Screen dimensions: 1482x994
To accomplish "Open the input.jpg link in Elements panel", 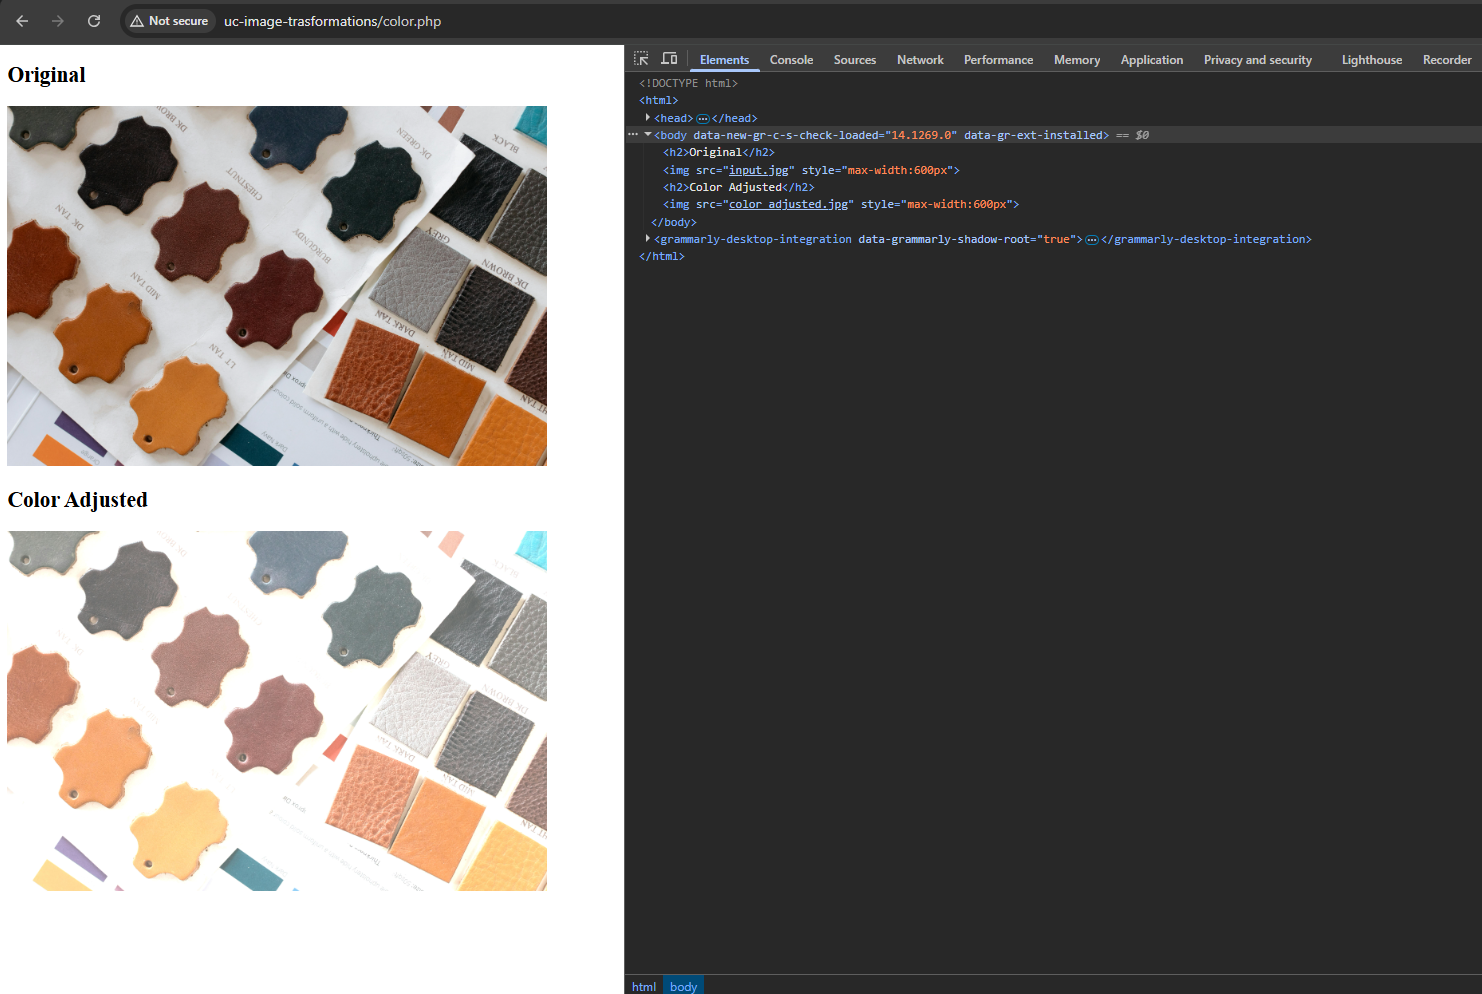I will point(758,169).
